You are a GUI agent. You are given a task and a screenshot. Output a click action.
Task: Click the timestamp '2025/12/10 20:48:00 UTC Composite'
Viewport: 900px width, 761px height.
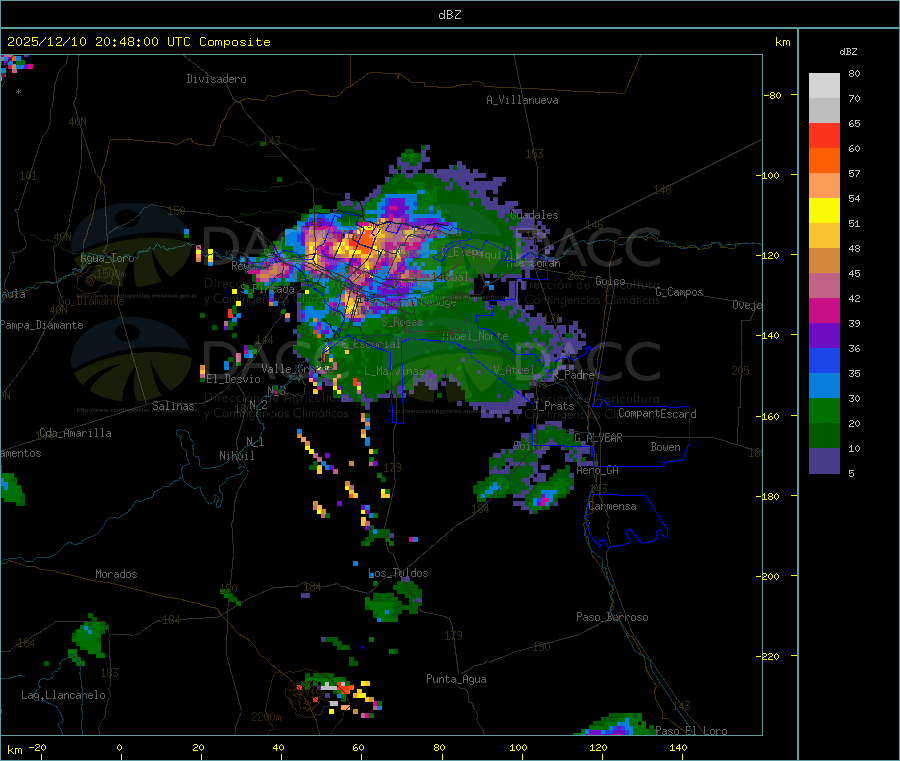point(139,42)
